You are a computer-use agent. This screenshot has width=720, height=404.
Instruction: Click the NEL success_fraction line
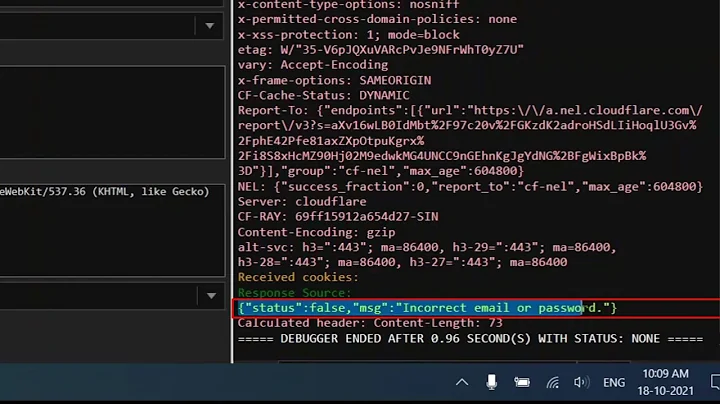470,187
